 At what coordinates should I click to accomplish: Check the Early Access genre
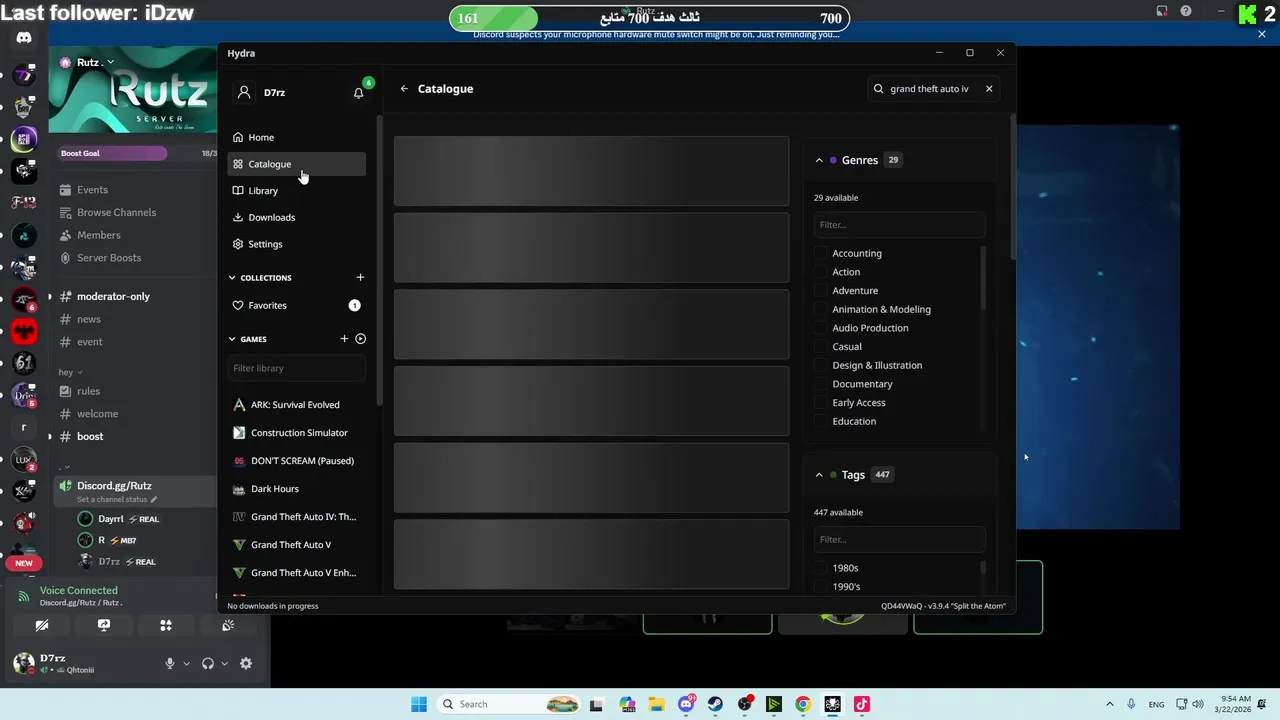tap(821, 403)
